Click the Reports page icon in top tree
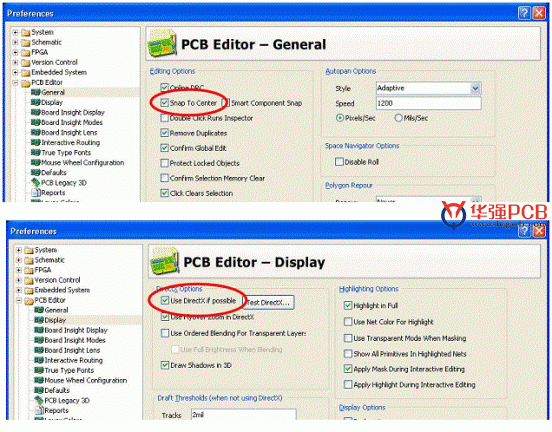Viewport: 552px width, 432px height. [35, 193]
